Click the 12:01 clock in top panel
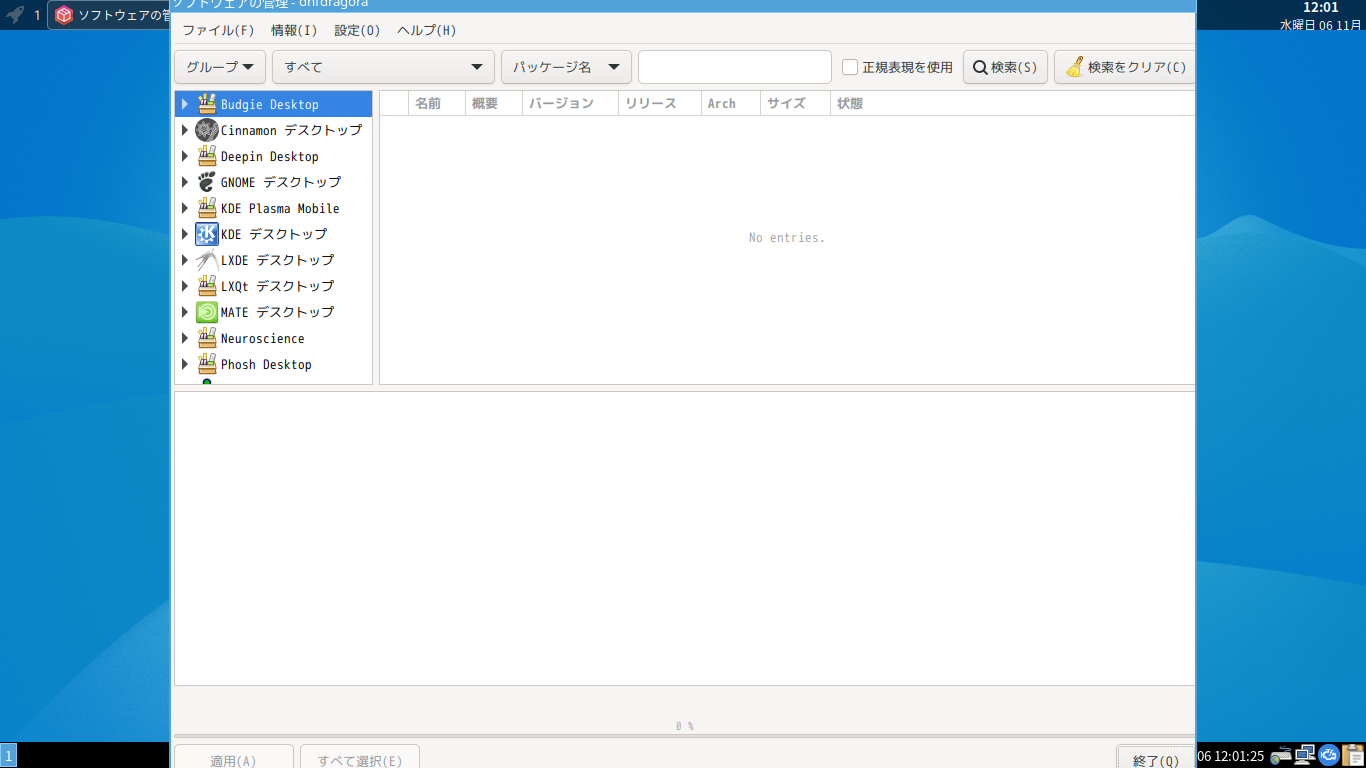1366x768 pixels. (1320, 7)
